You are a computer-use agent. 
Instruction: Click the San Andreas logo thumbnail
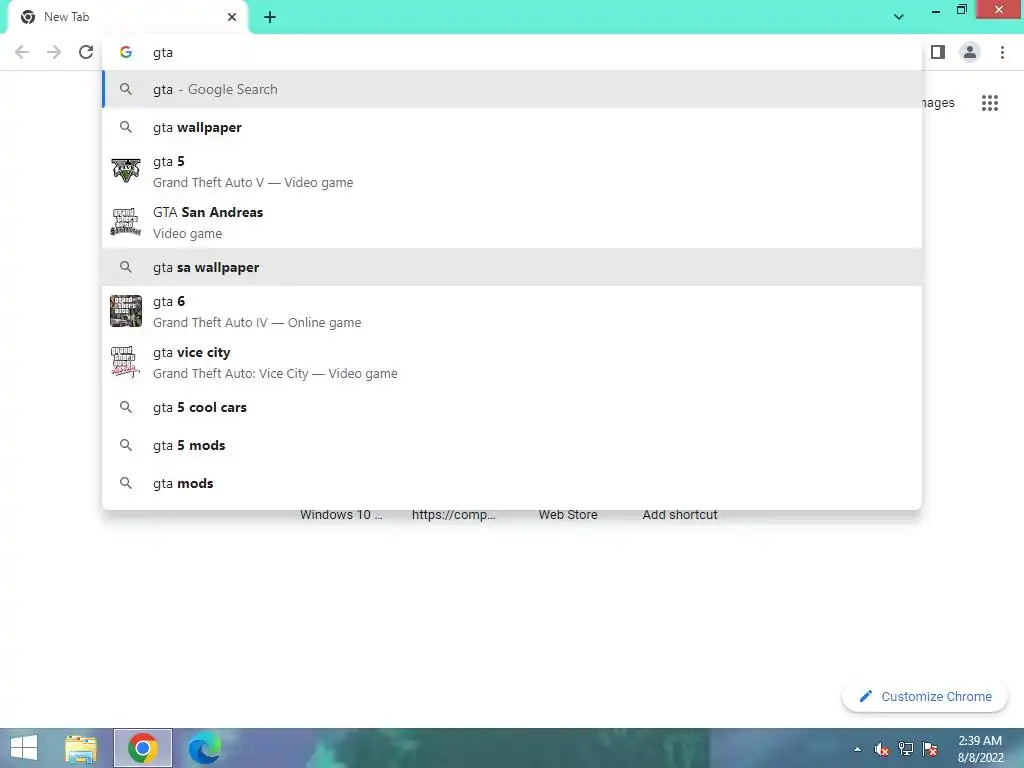click(125, 222)
